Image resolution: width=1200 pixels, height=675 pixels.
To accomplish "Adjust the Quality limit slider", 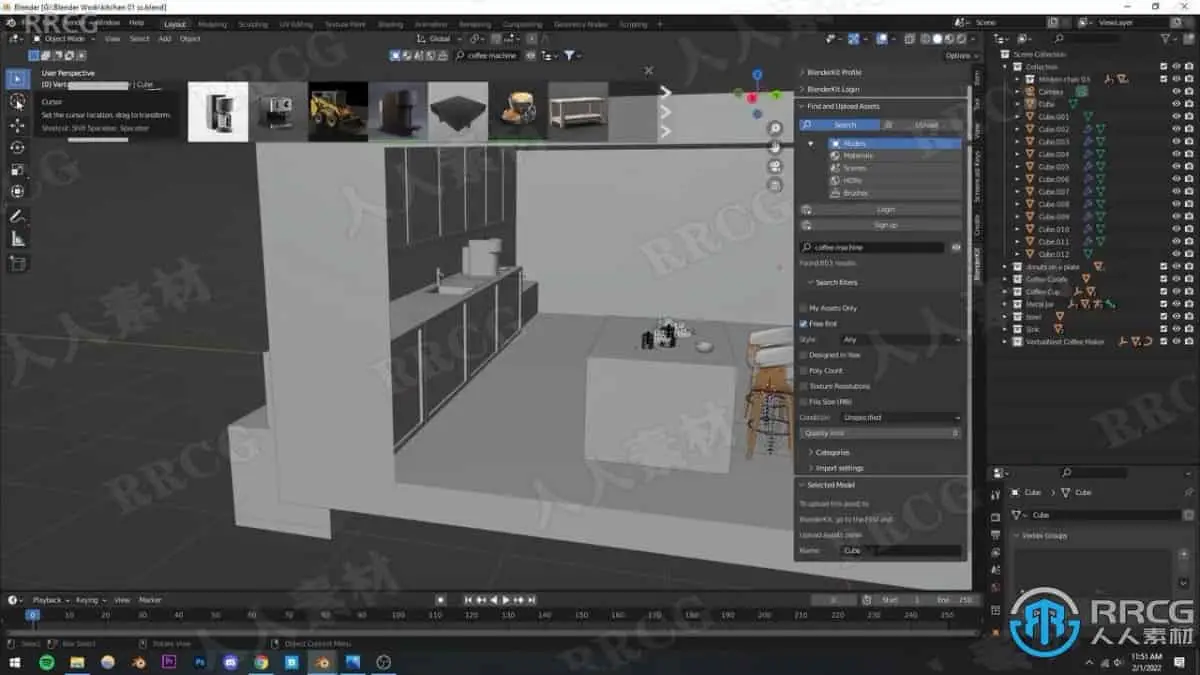I will [878, 432].
